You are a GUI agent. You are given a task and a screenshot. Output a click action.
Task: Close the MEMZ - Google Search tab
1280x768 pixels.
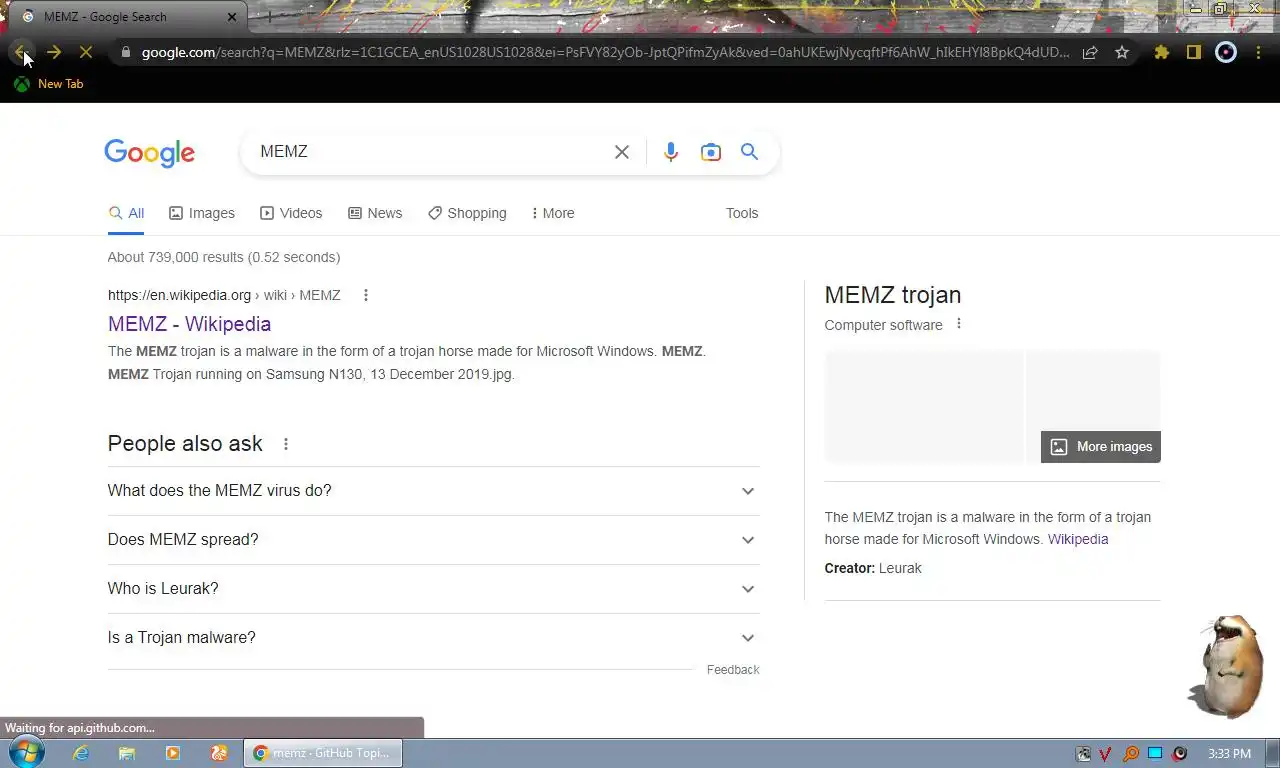coord(232,17)
